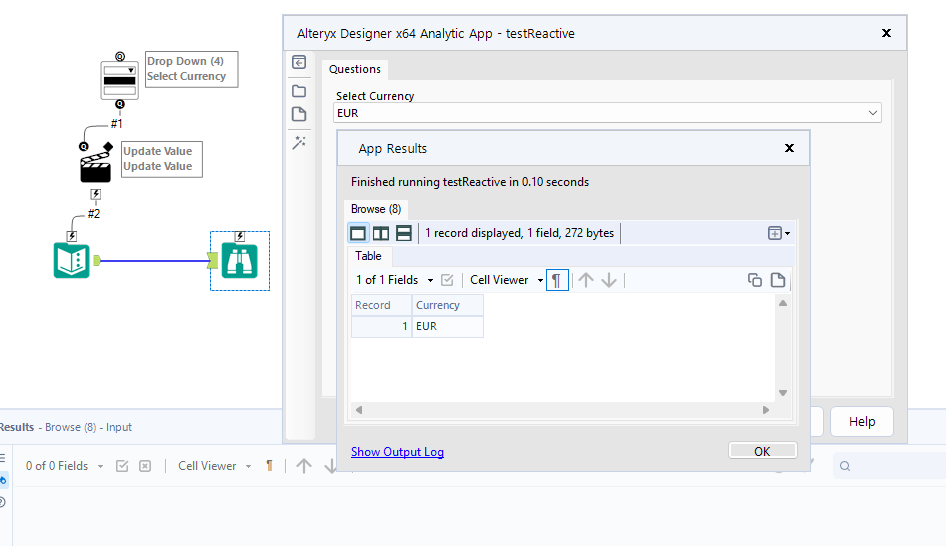
Task: Select the Browse binoculars tool on canvas
Action: point(240,261)
